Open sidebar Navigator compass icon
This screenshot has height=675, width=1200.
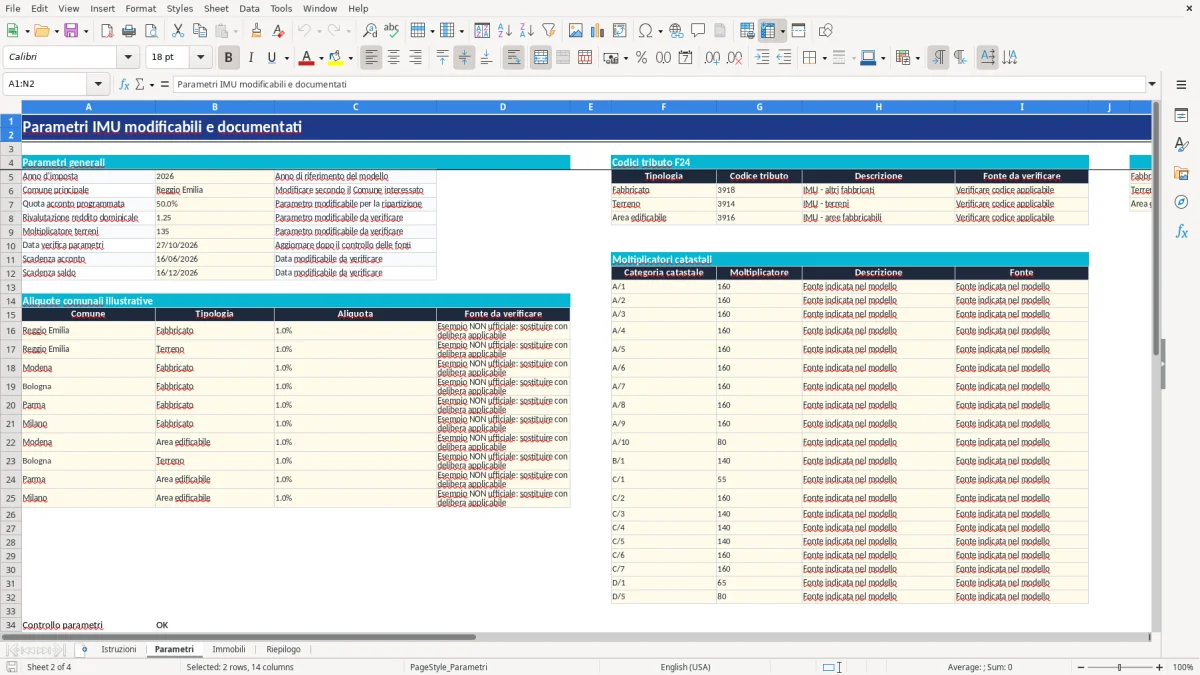coord(1181,202)
